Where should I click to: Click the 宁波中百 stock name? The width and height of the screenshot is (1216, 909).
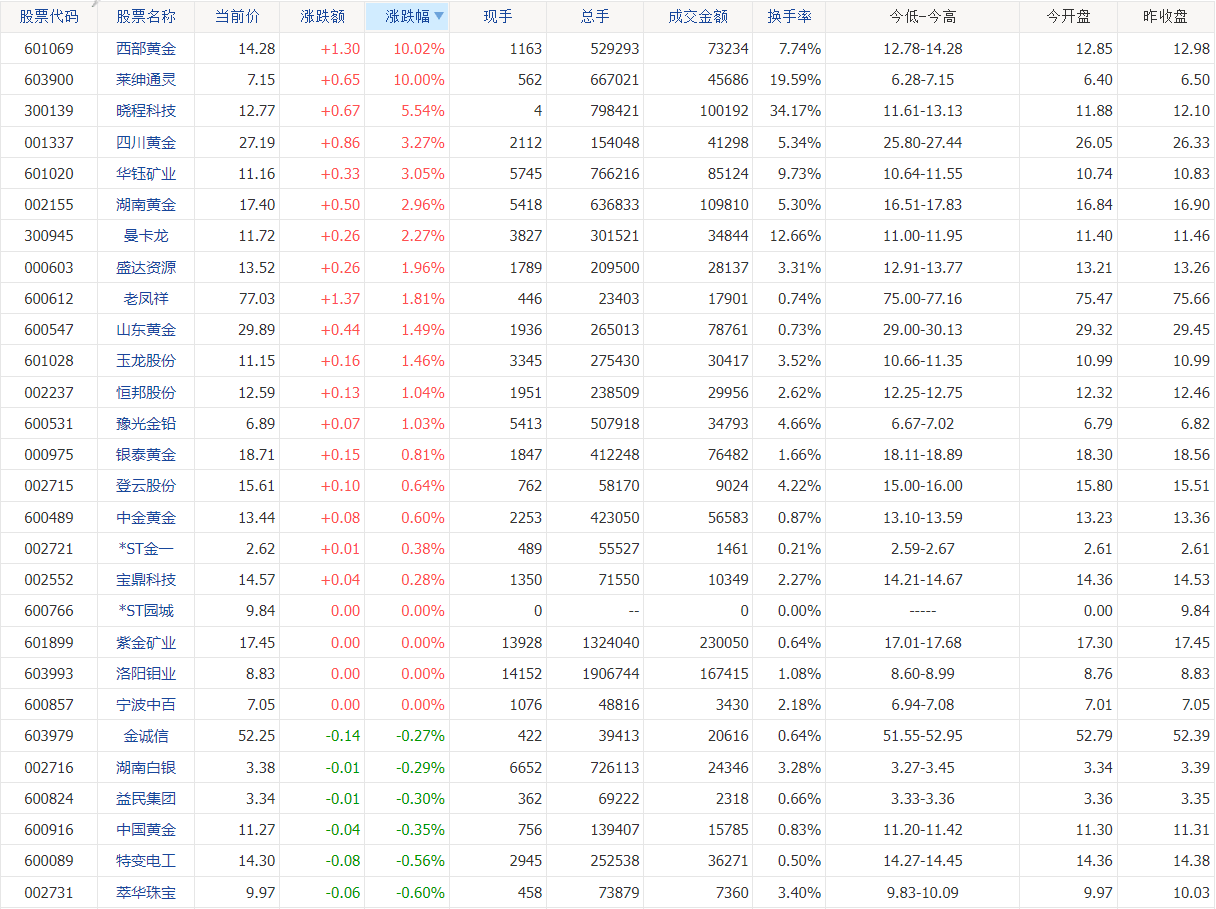pos(146,705)
